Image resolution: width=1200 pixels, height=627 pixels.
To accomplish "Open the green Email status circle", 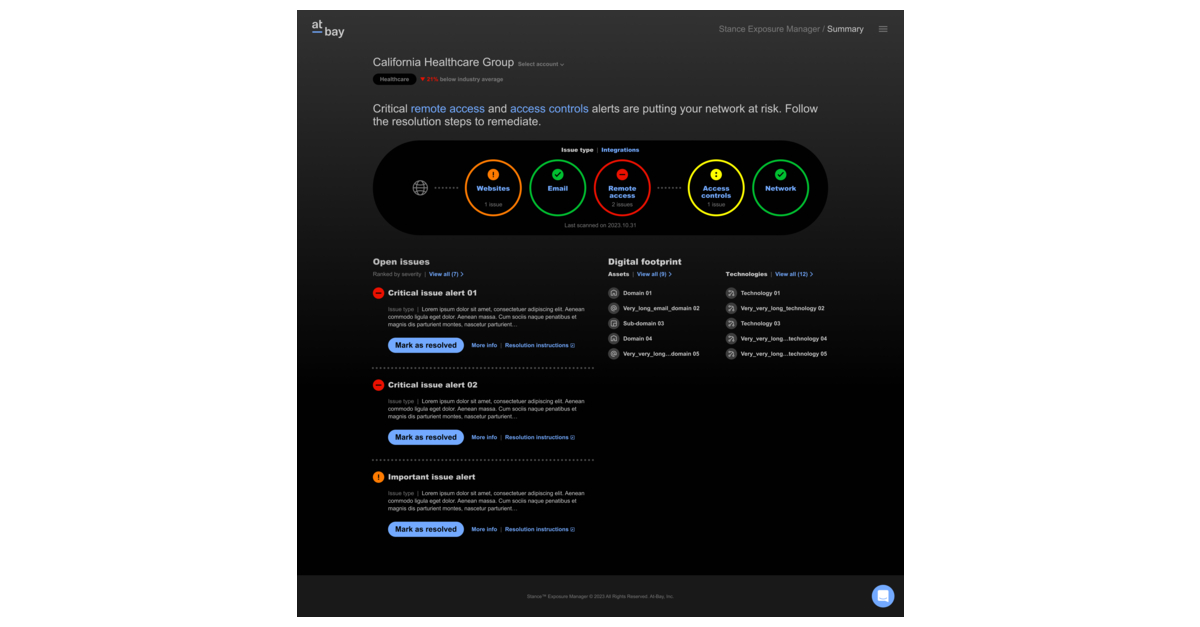I will [557, 188].
